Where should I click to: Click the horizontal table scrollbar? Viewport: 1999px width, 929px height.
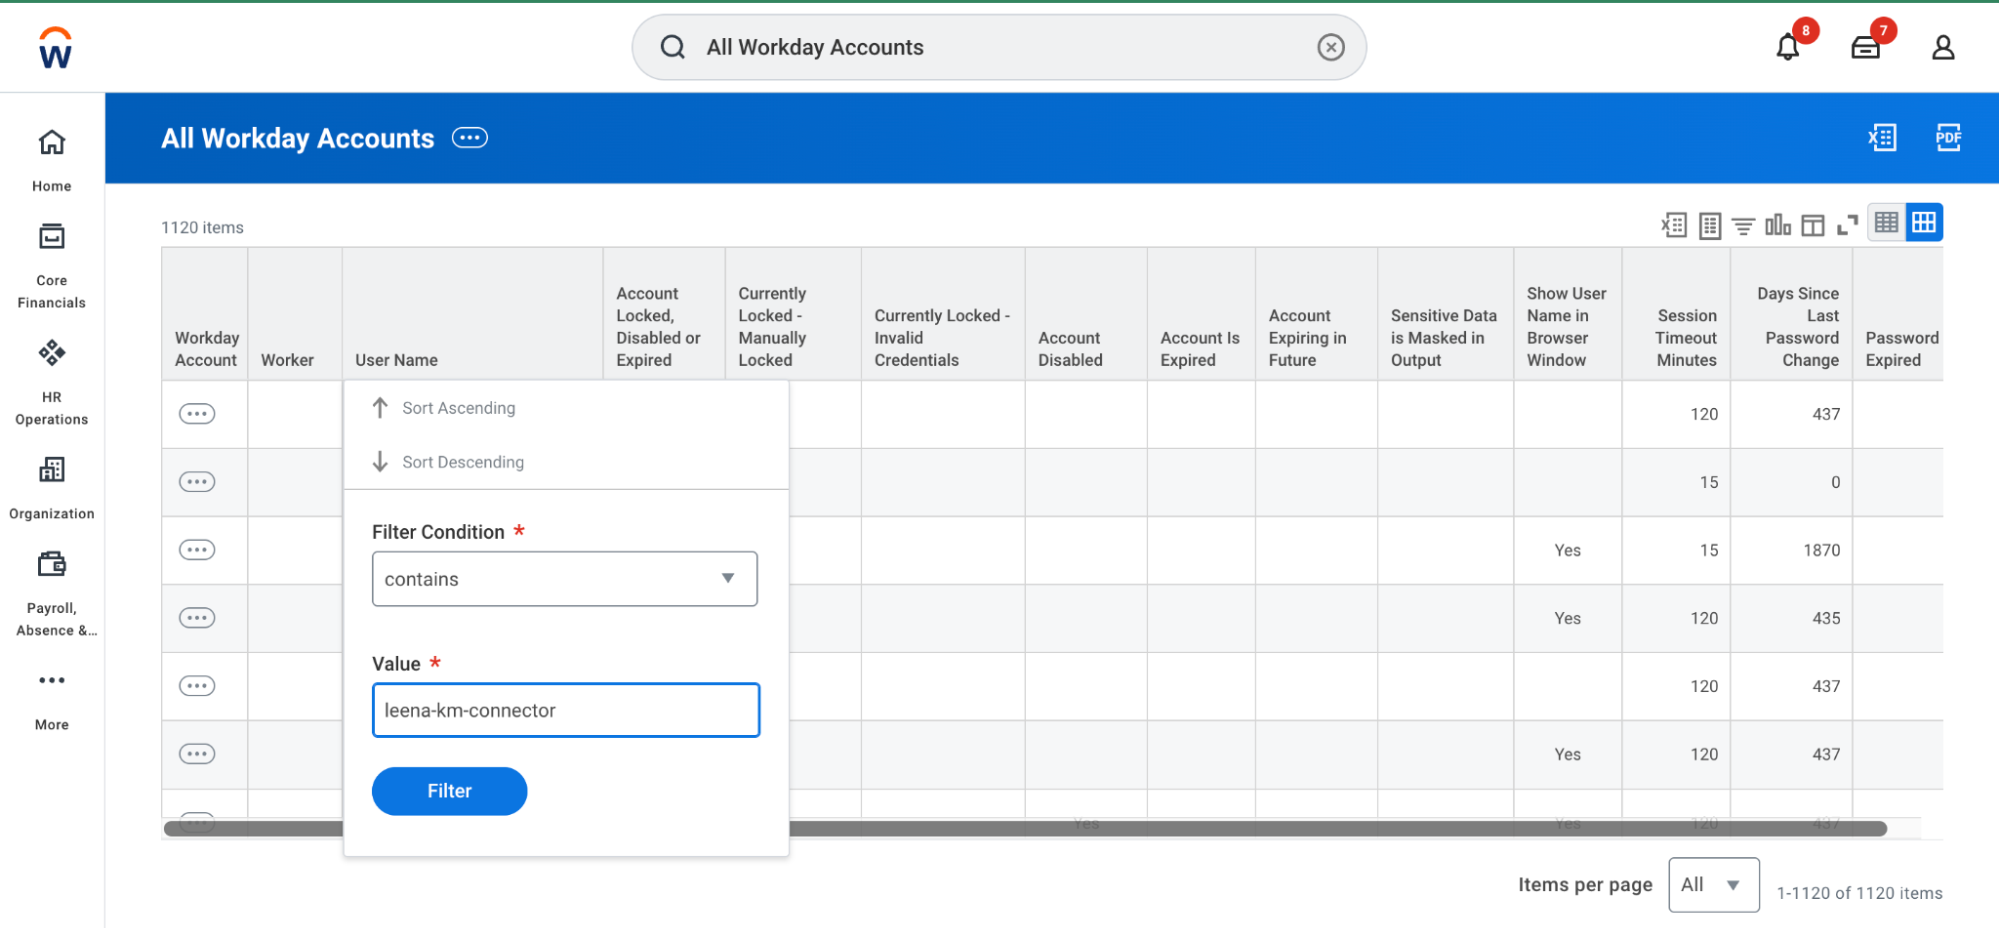point(1025,828)
